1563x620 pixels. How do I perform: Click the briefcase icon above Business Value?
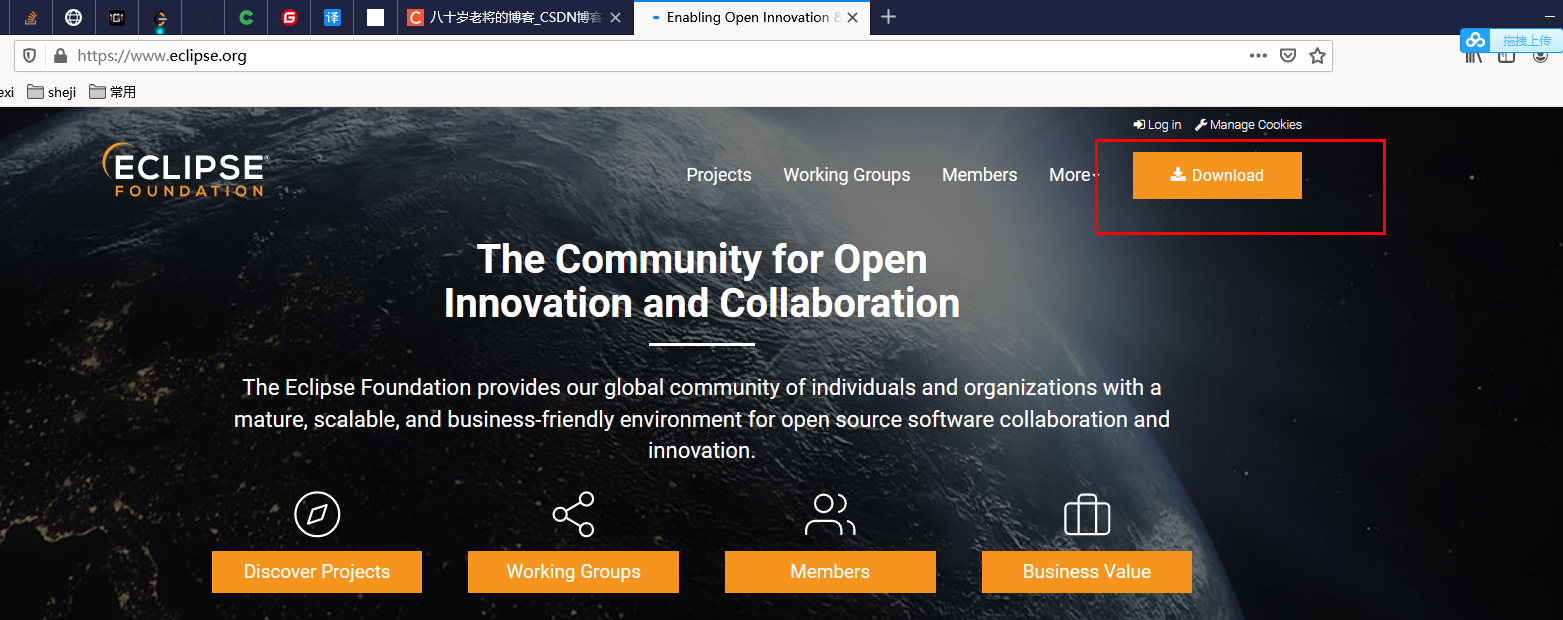coord(1087,515)
